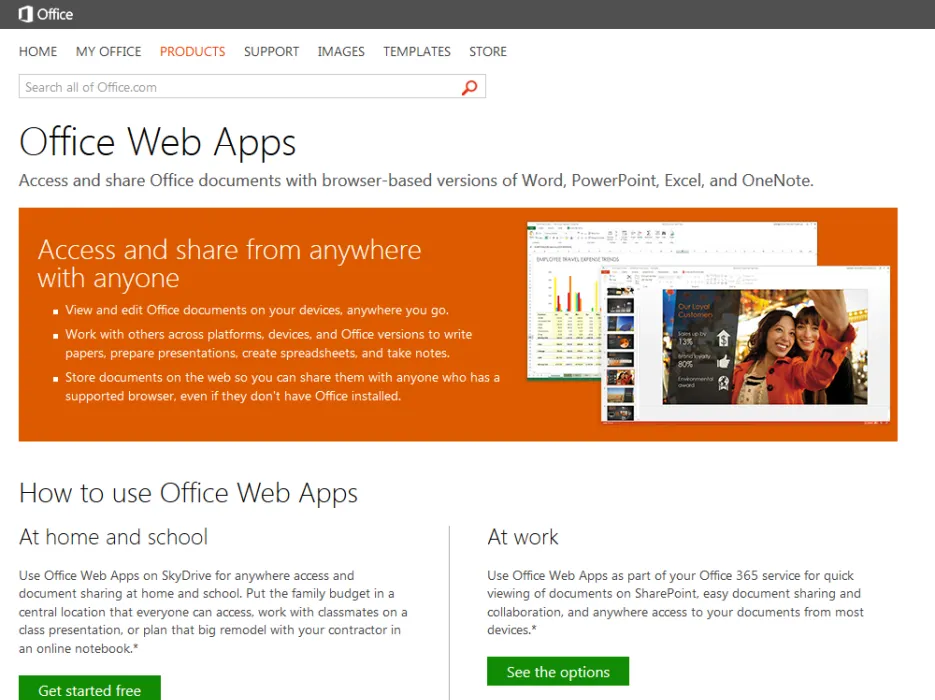Click the bullet starting 'Work with others across platforms'
Image resolution: width=935 pixels, height=700 pixels.
coord(268,343)
